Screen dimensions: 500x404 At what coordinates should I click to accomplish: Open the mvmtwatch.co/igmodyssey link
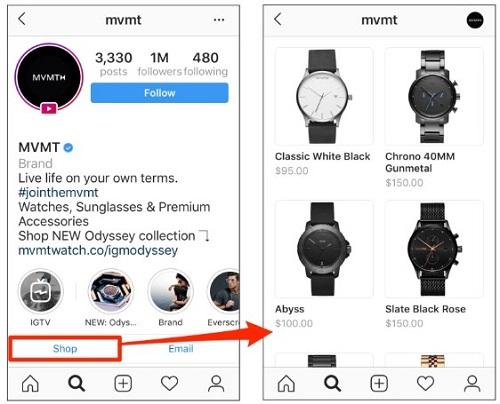pos(98,250)
